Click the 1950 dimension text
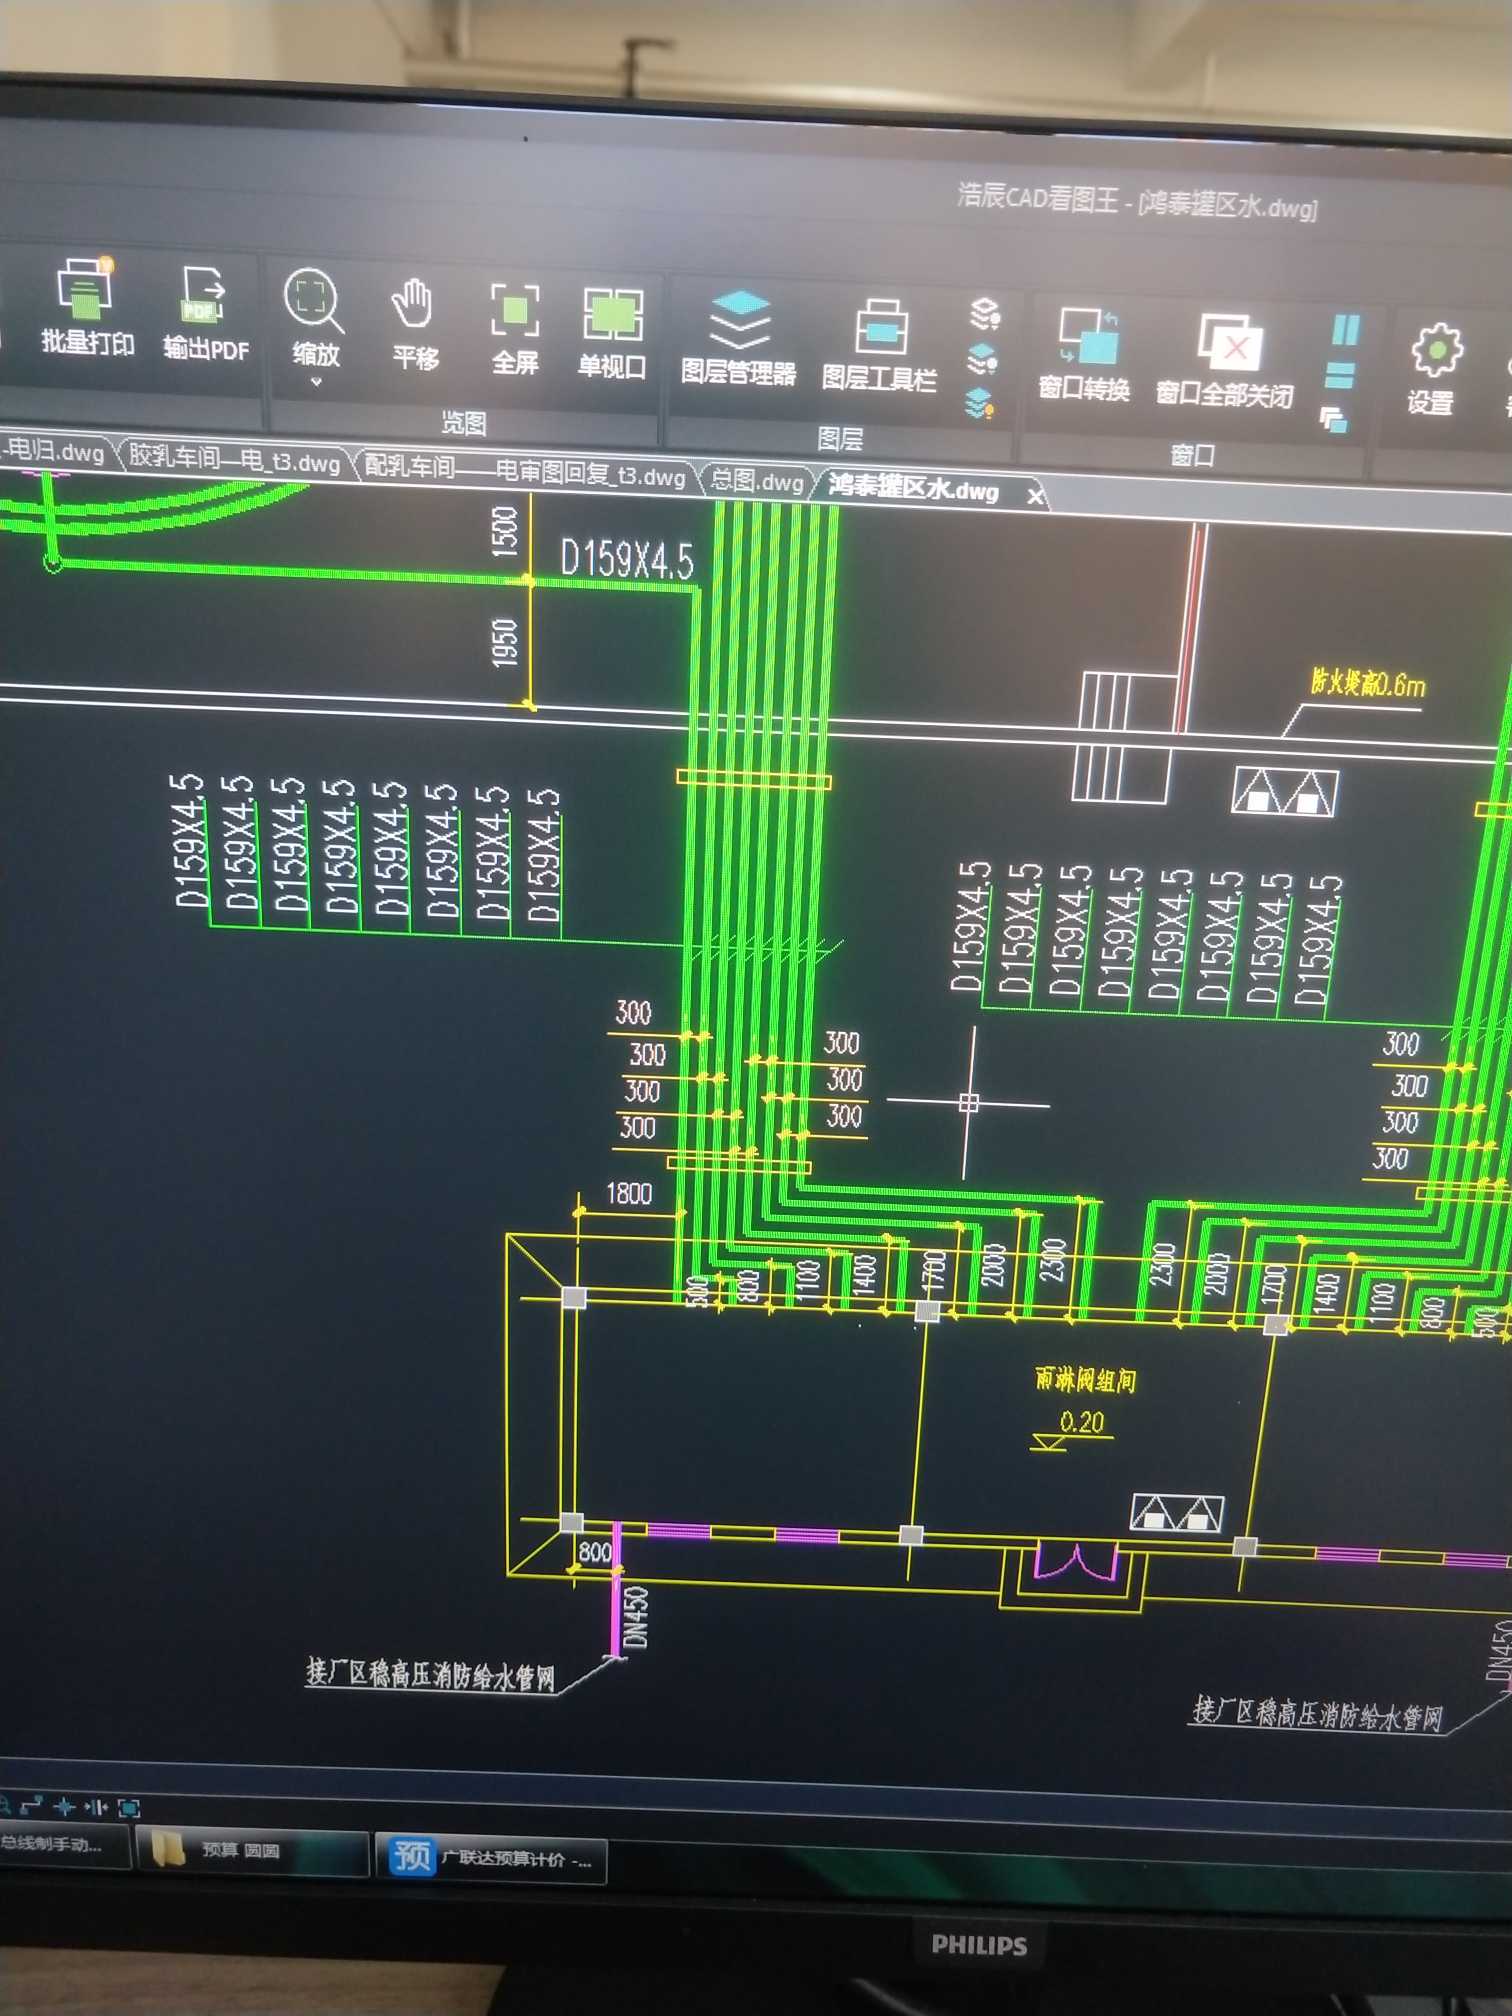Screen dimensions: 1512x2016 click(505, 642)
